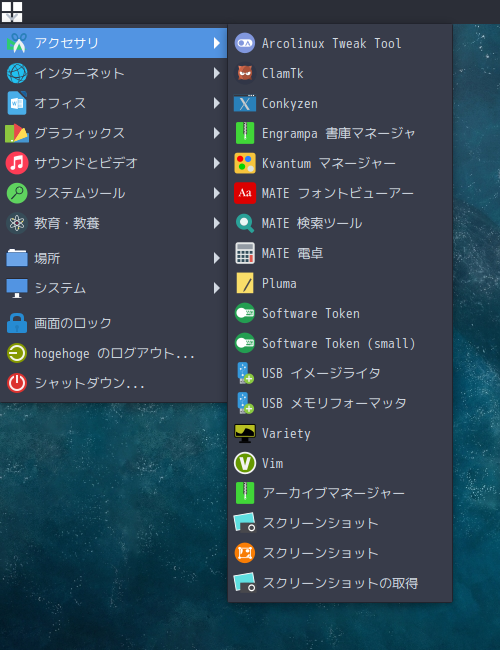Screen dimensions: 500x650
Task: Click the first teal スクリーンショット entry
Action: tap(340, 523)
